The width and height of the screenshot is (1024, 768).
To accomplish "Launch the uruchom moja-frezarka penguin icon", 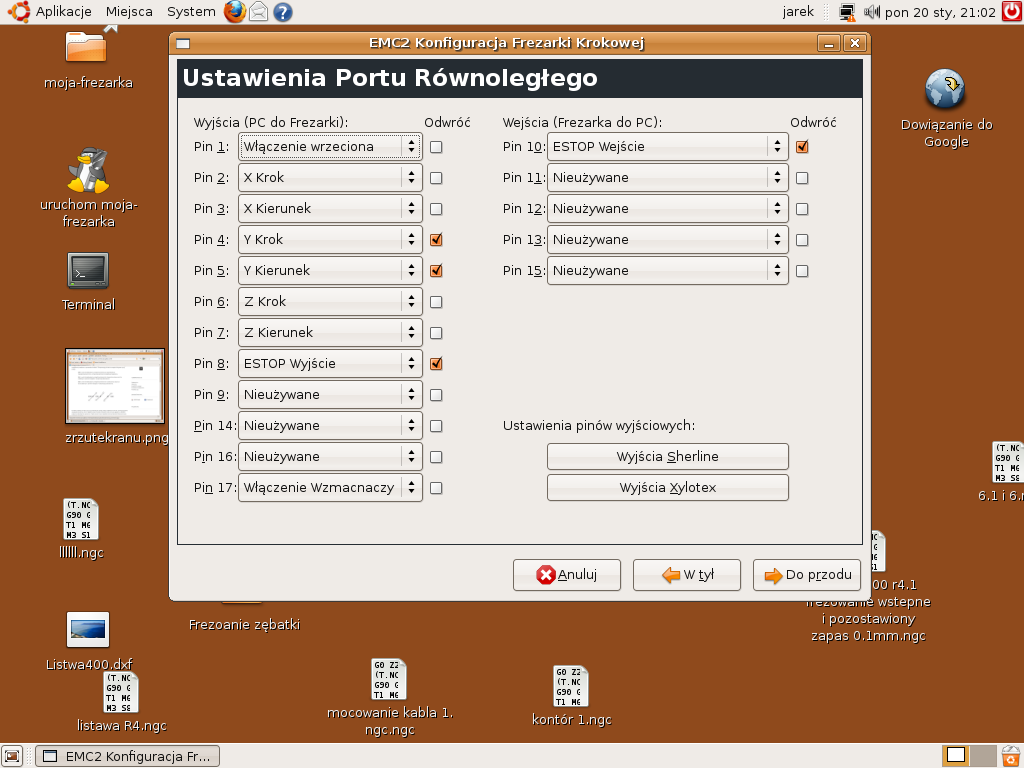I will pyautogui.click(x=88, y=170).
